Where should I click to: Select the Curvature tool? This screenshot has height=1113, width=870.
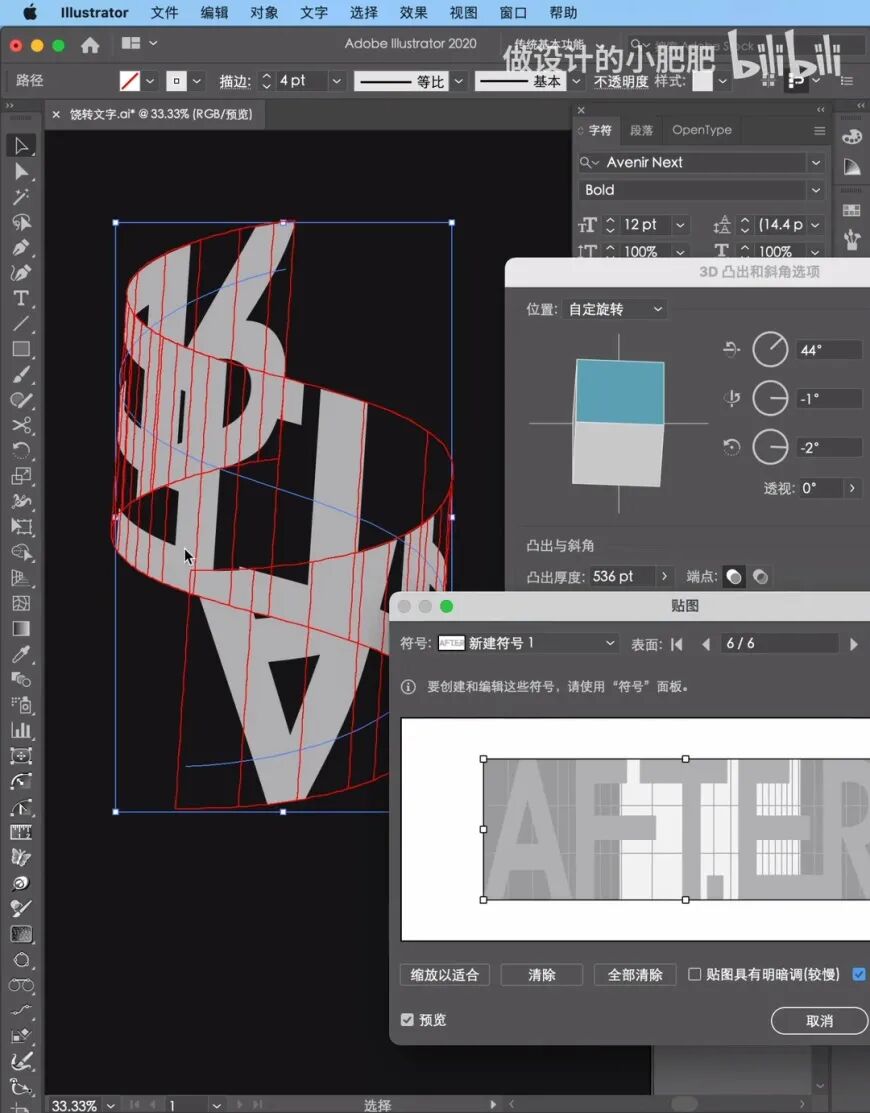[x=21, y=273]
